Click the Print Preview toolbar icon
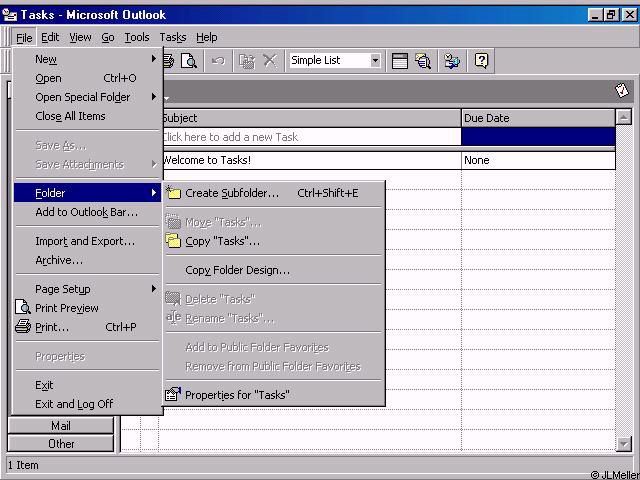640x480 pixels. pyautogui.click(x=189, y=61)
